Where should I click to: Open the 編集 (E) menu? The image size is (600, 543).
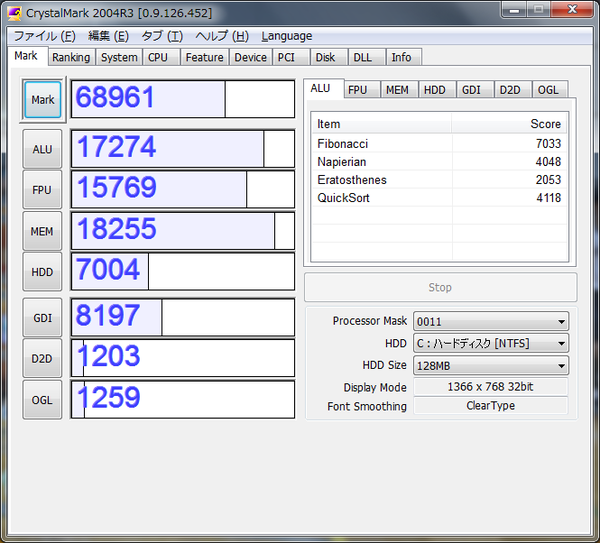pos(108,36)
